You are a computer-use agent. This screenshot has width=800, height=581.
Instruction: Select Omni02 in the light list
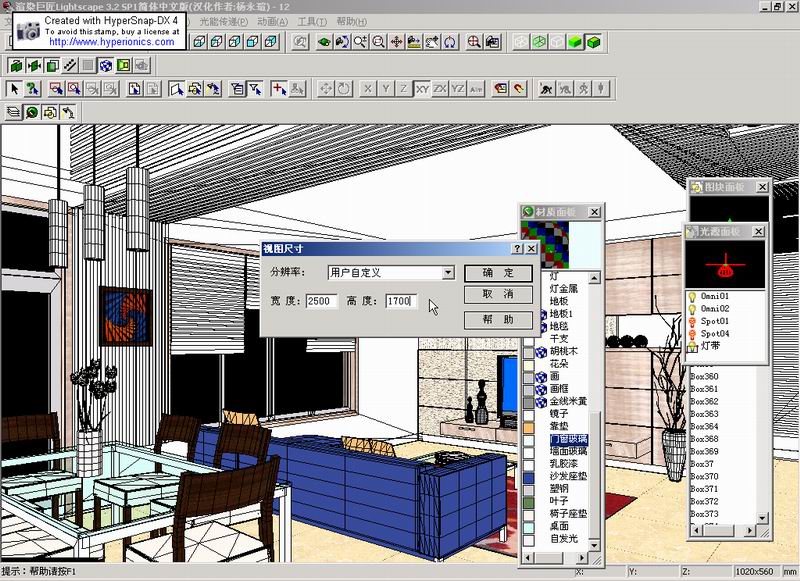pos(715,309)
